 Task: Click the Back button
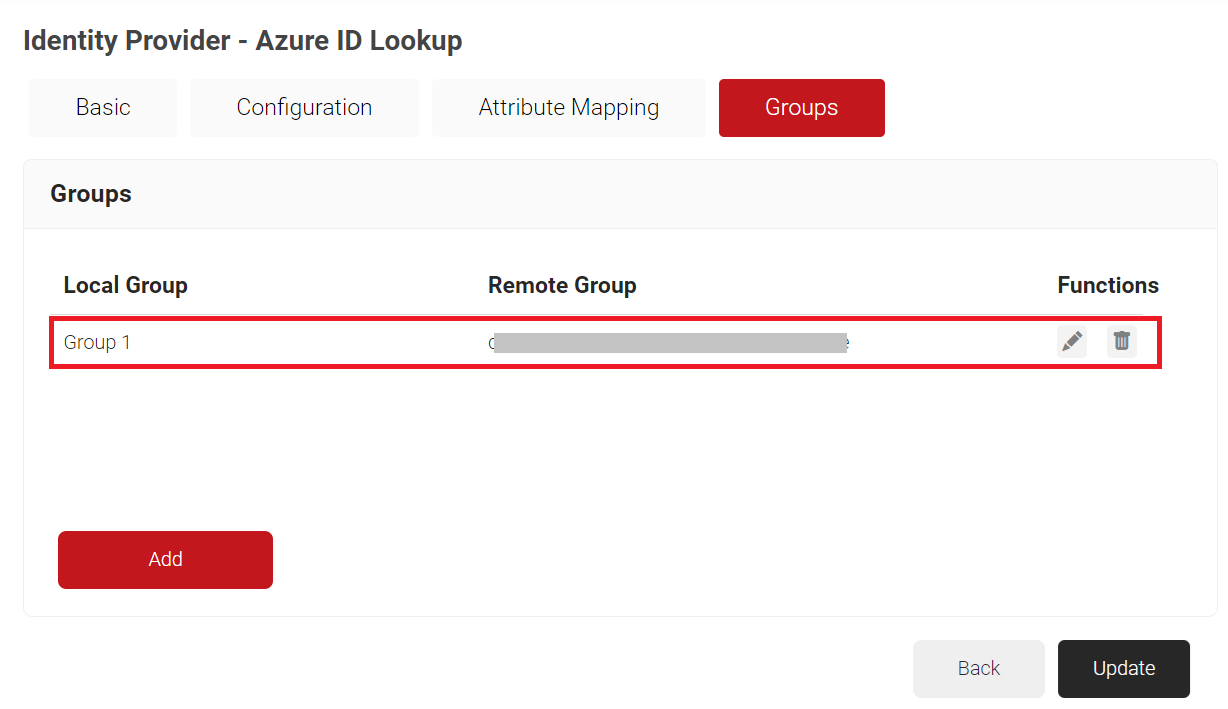click(978, 668)
